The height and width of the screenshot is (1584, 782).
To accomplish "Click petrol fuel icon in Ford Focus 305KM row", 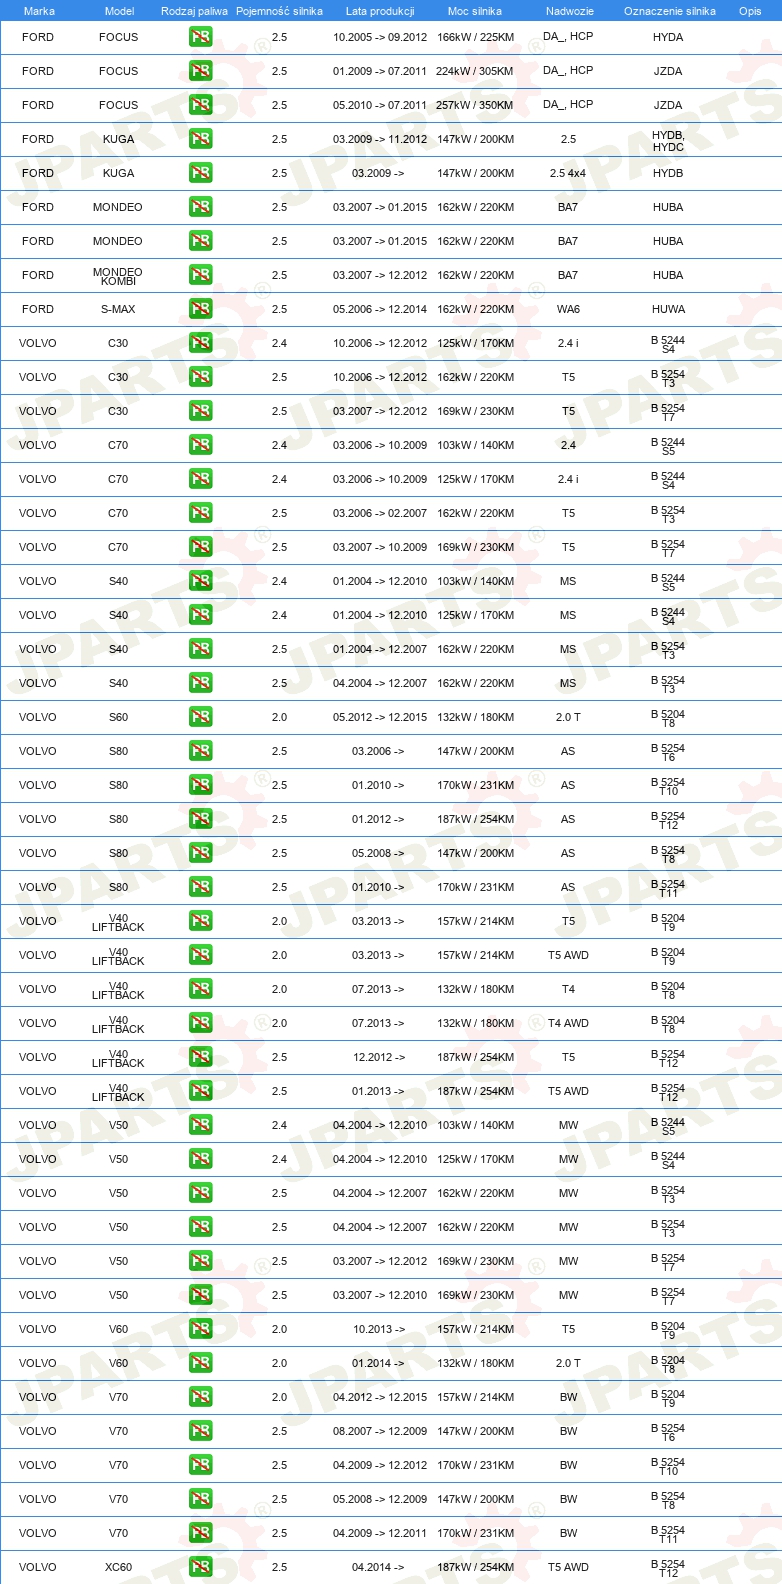I will (x=200, y=71).
